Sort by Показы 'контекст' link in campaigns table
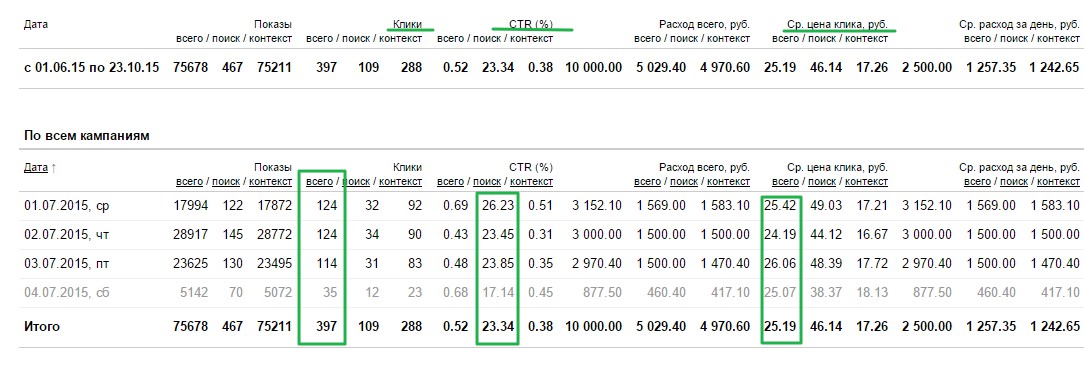Image resolution: width=1084 pixels, height=366 pixels. [x=270, y=181]
